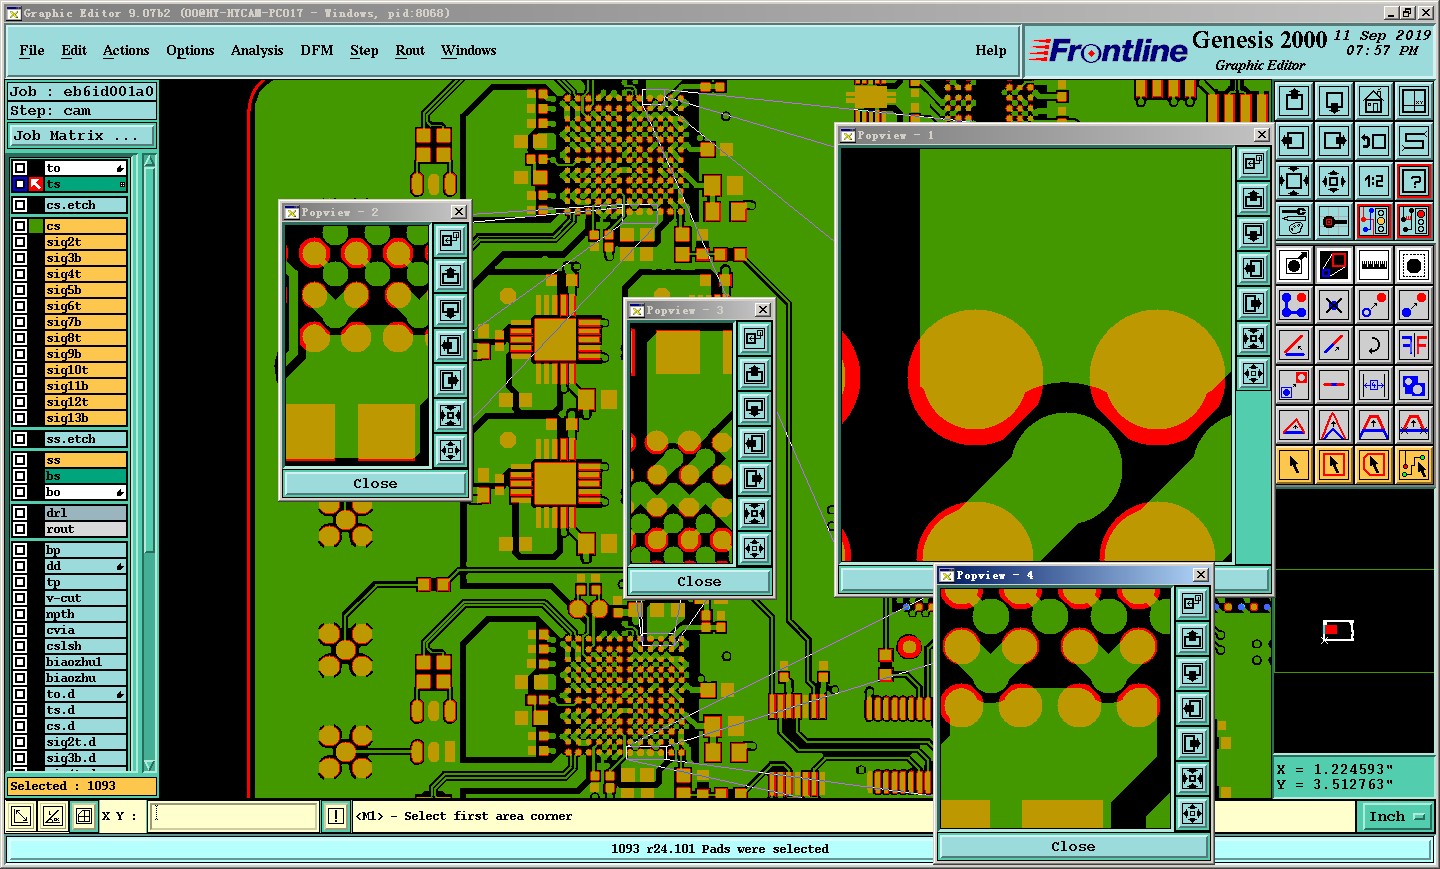The height and width of the screenshot is (869, 1440).
Task: Click layer list scrollbar down arrow
Action: click(149, 766)
